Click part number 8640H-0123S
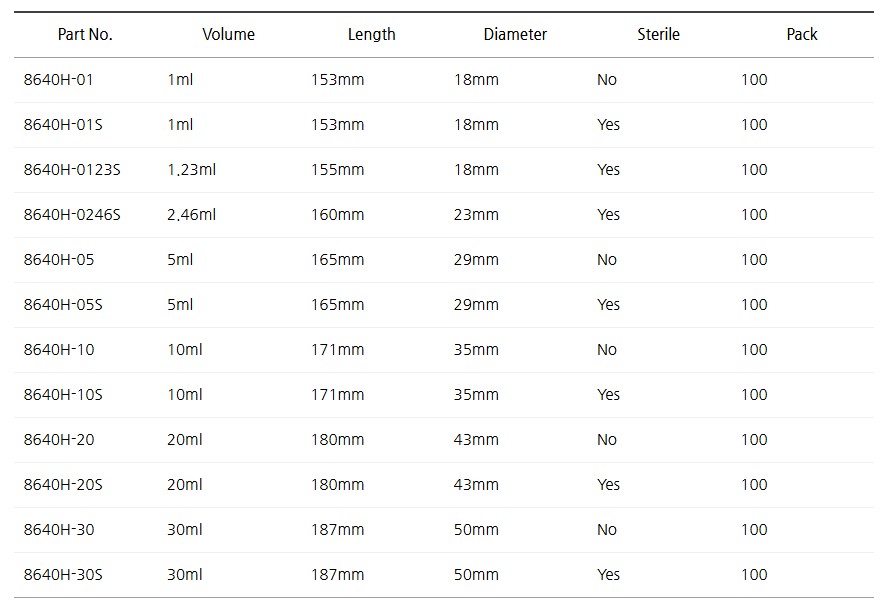The height and width of the screenshot is (603, 895). tap(72, 170)
